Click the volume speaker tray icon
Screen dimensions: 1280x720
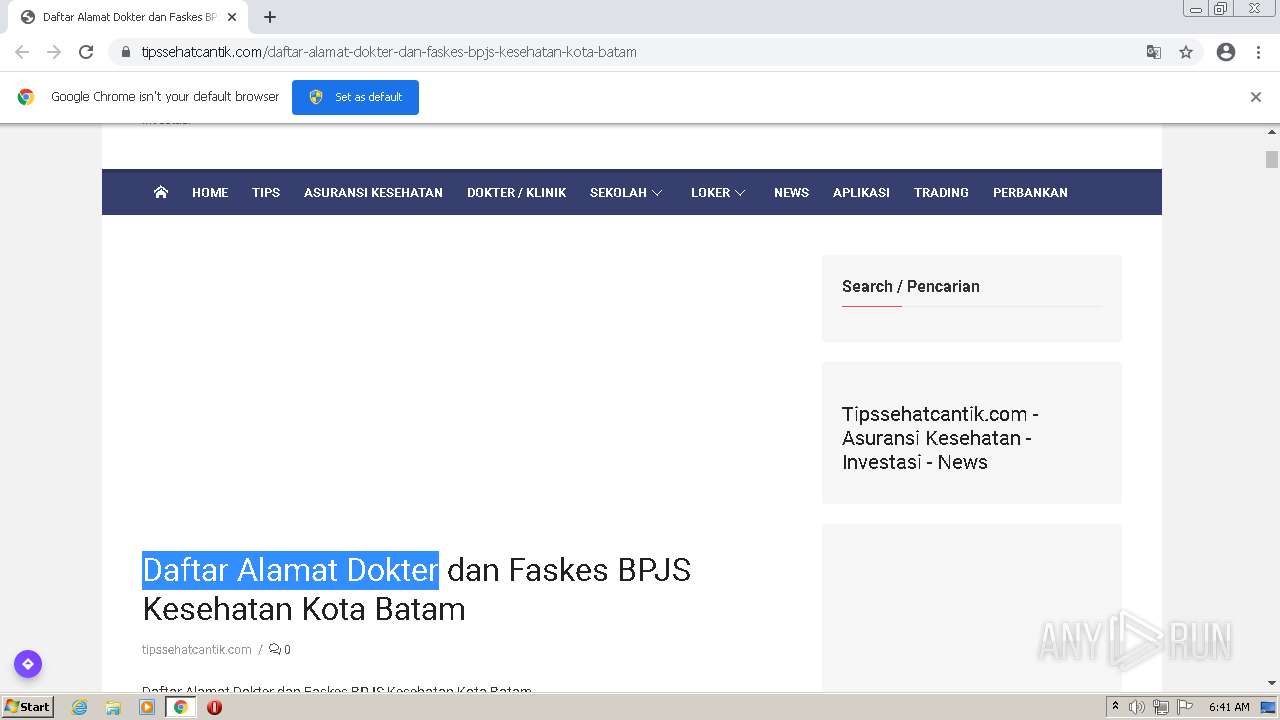1137,707
